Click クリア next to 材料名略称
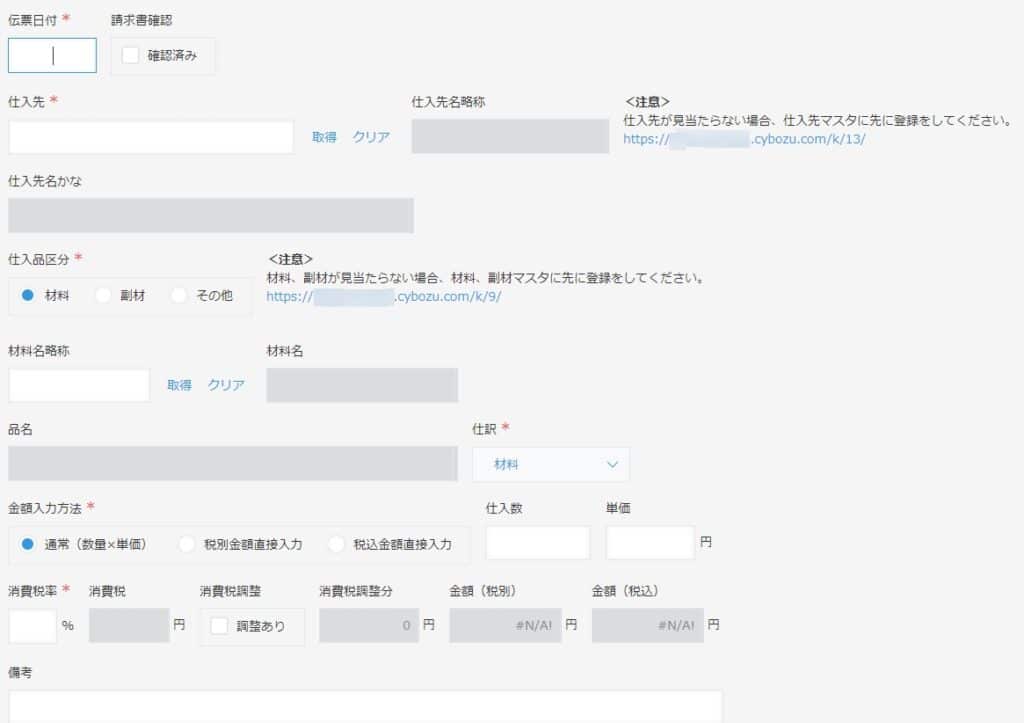Viewport: 1024px width, 723px height. coord(226,384)
